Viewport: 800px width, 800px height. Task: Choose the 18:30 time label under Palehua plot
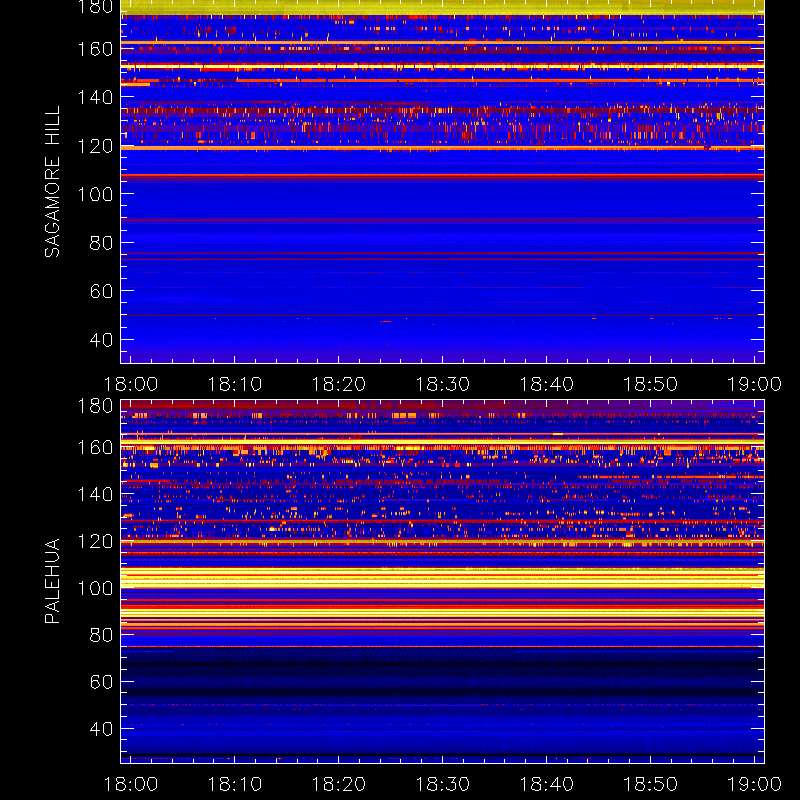click(442, 784)
